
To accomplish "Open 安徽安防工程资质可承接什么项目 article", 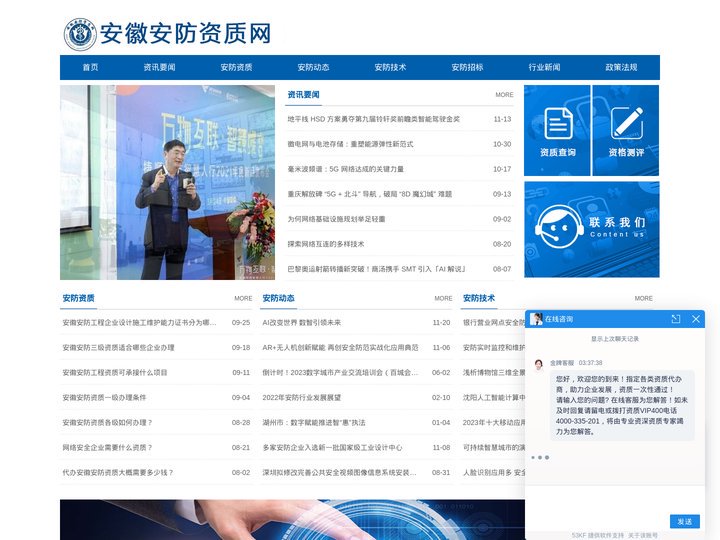I will pyautogui.click(x=115, y=373).
